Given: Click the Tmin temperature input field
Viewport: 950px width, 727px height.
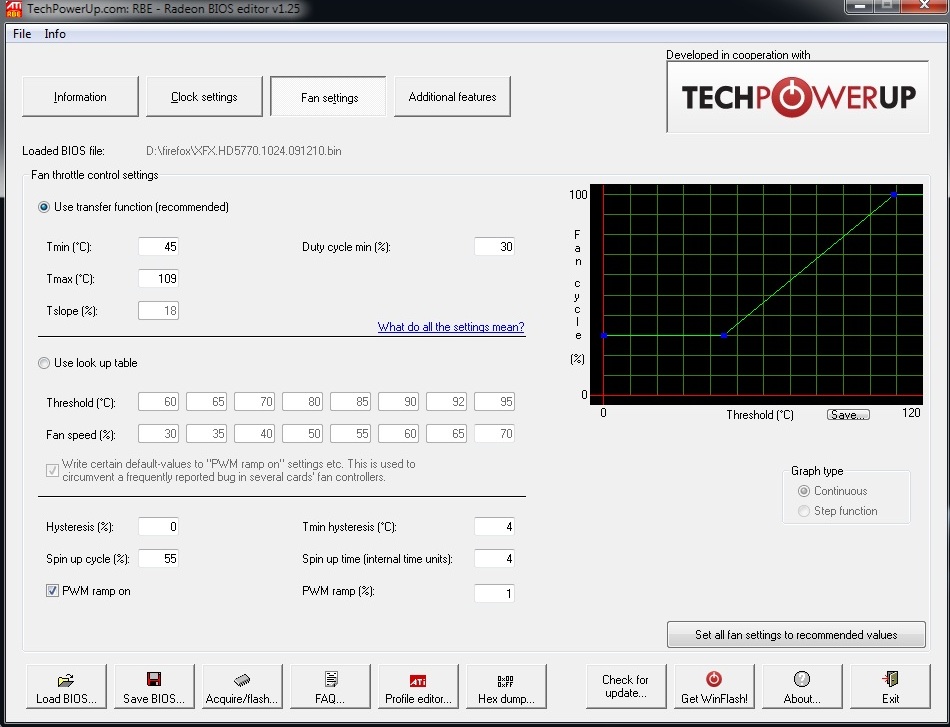Looking at the screenshot, I should (158, 247).
